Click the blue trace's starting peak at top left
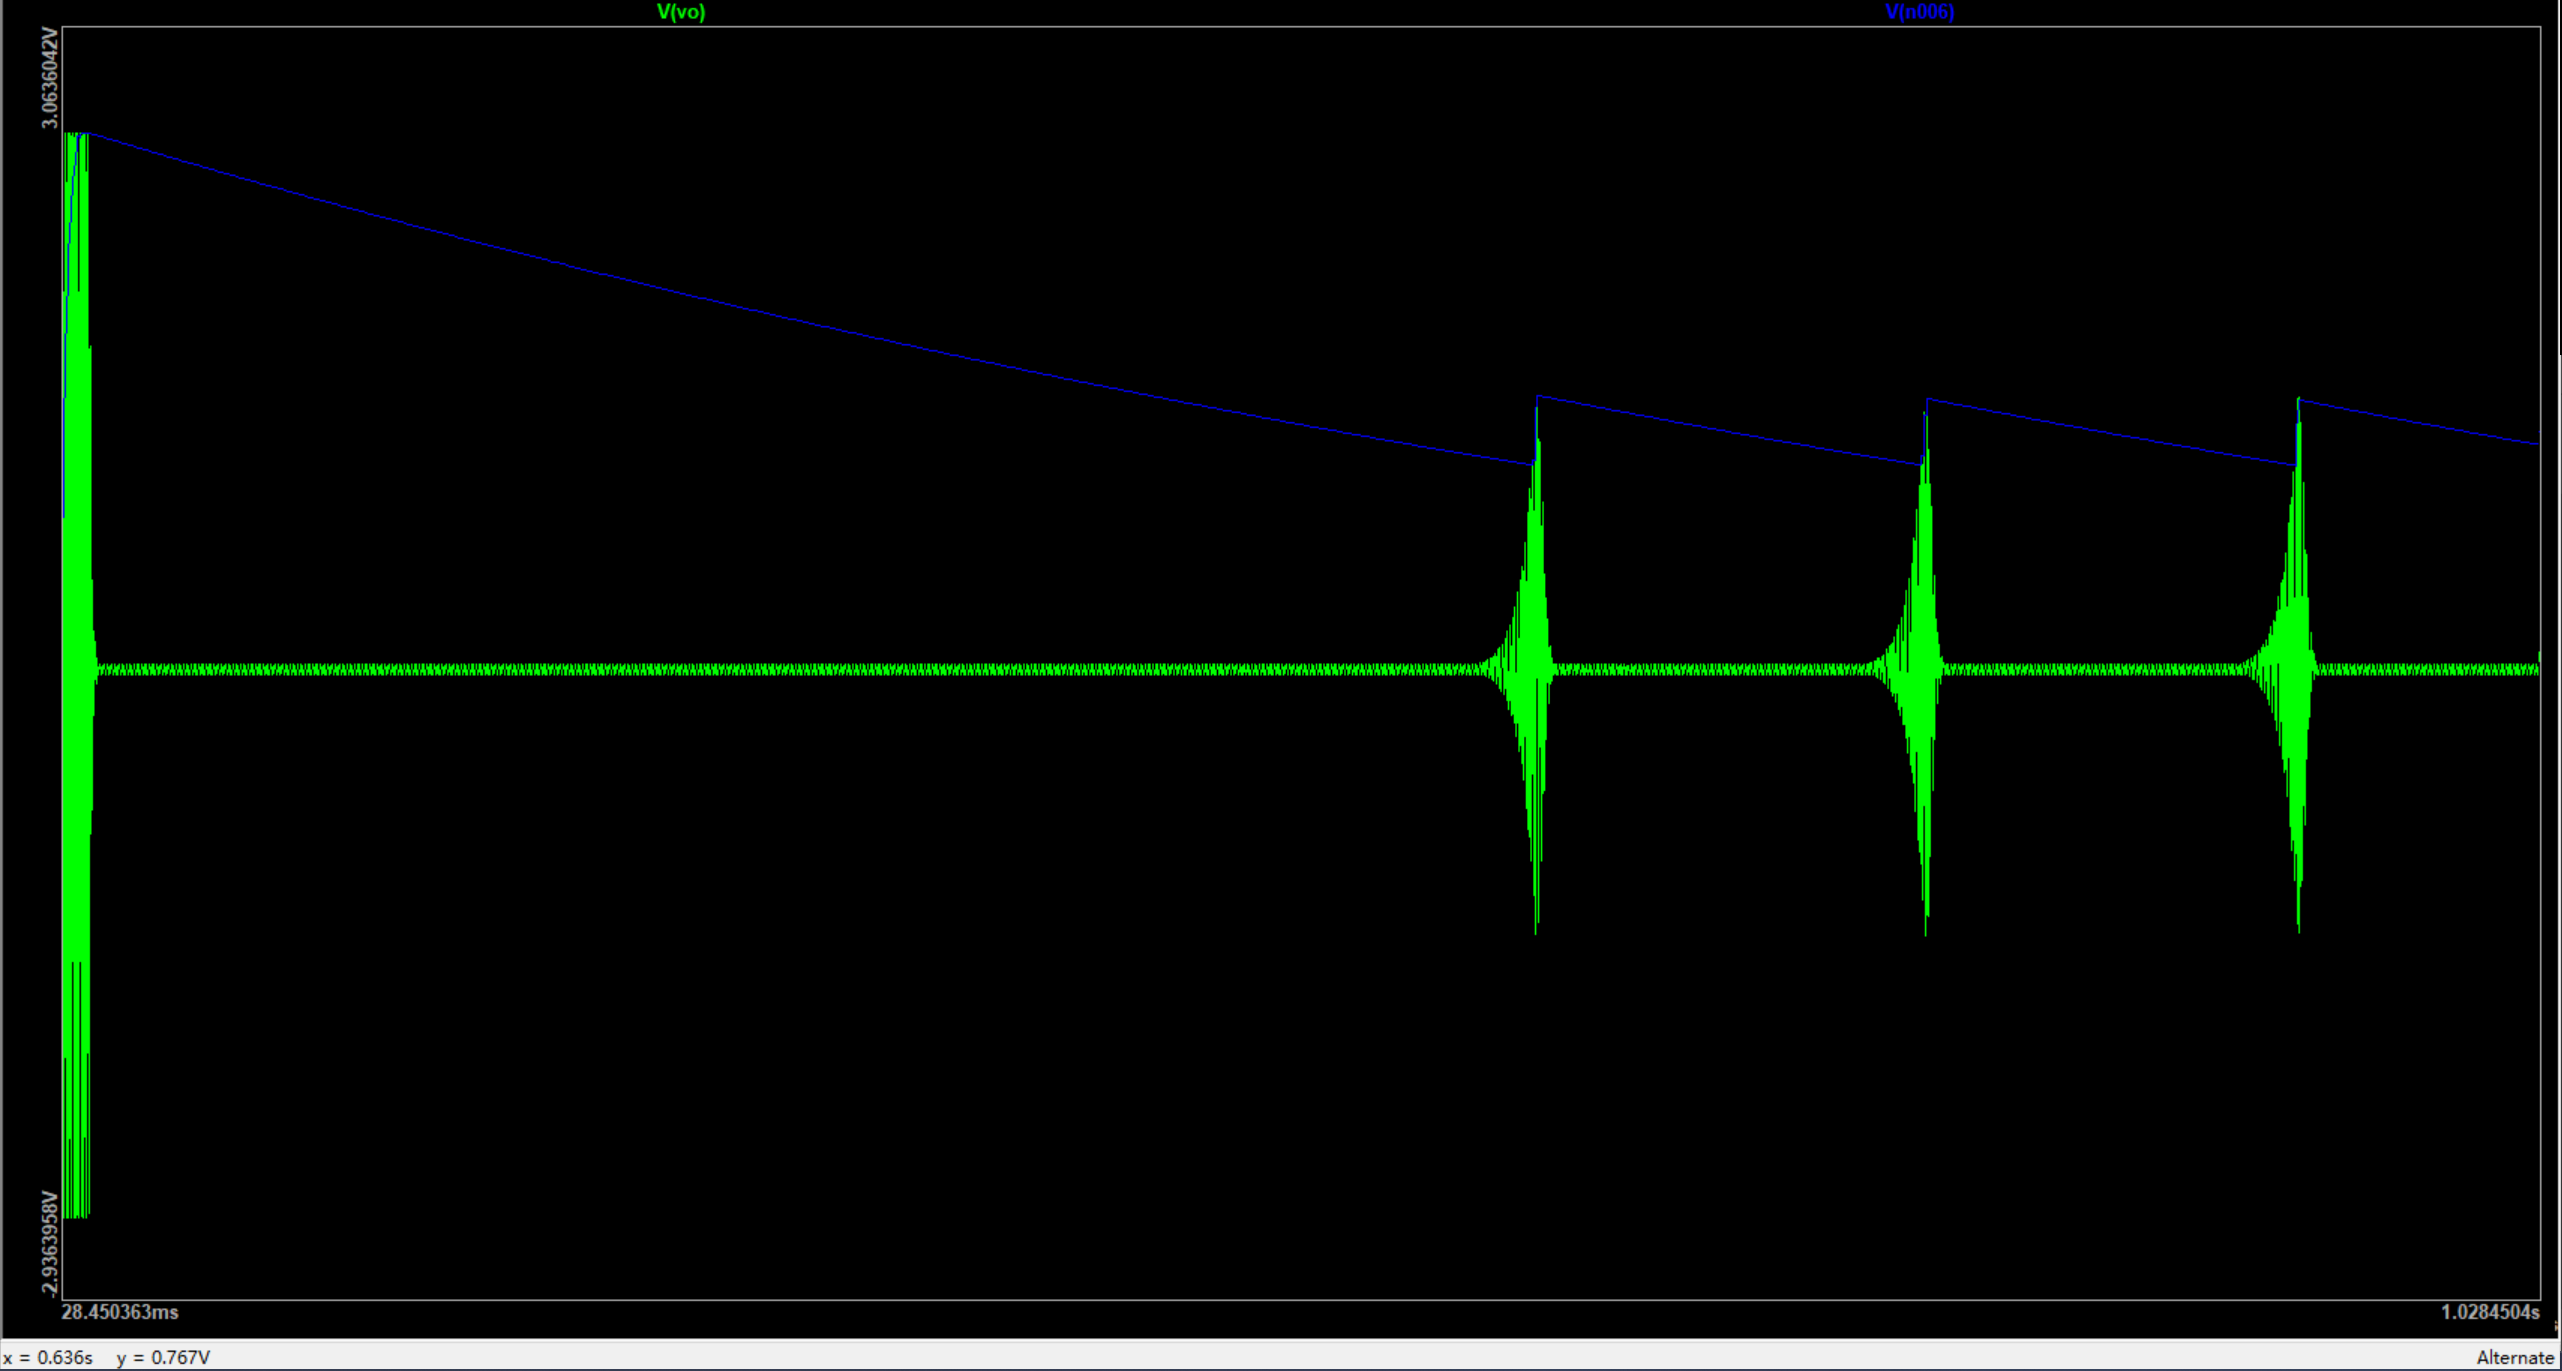 [88, 134]
